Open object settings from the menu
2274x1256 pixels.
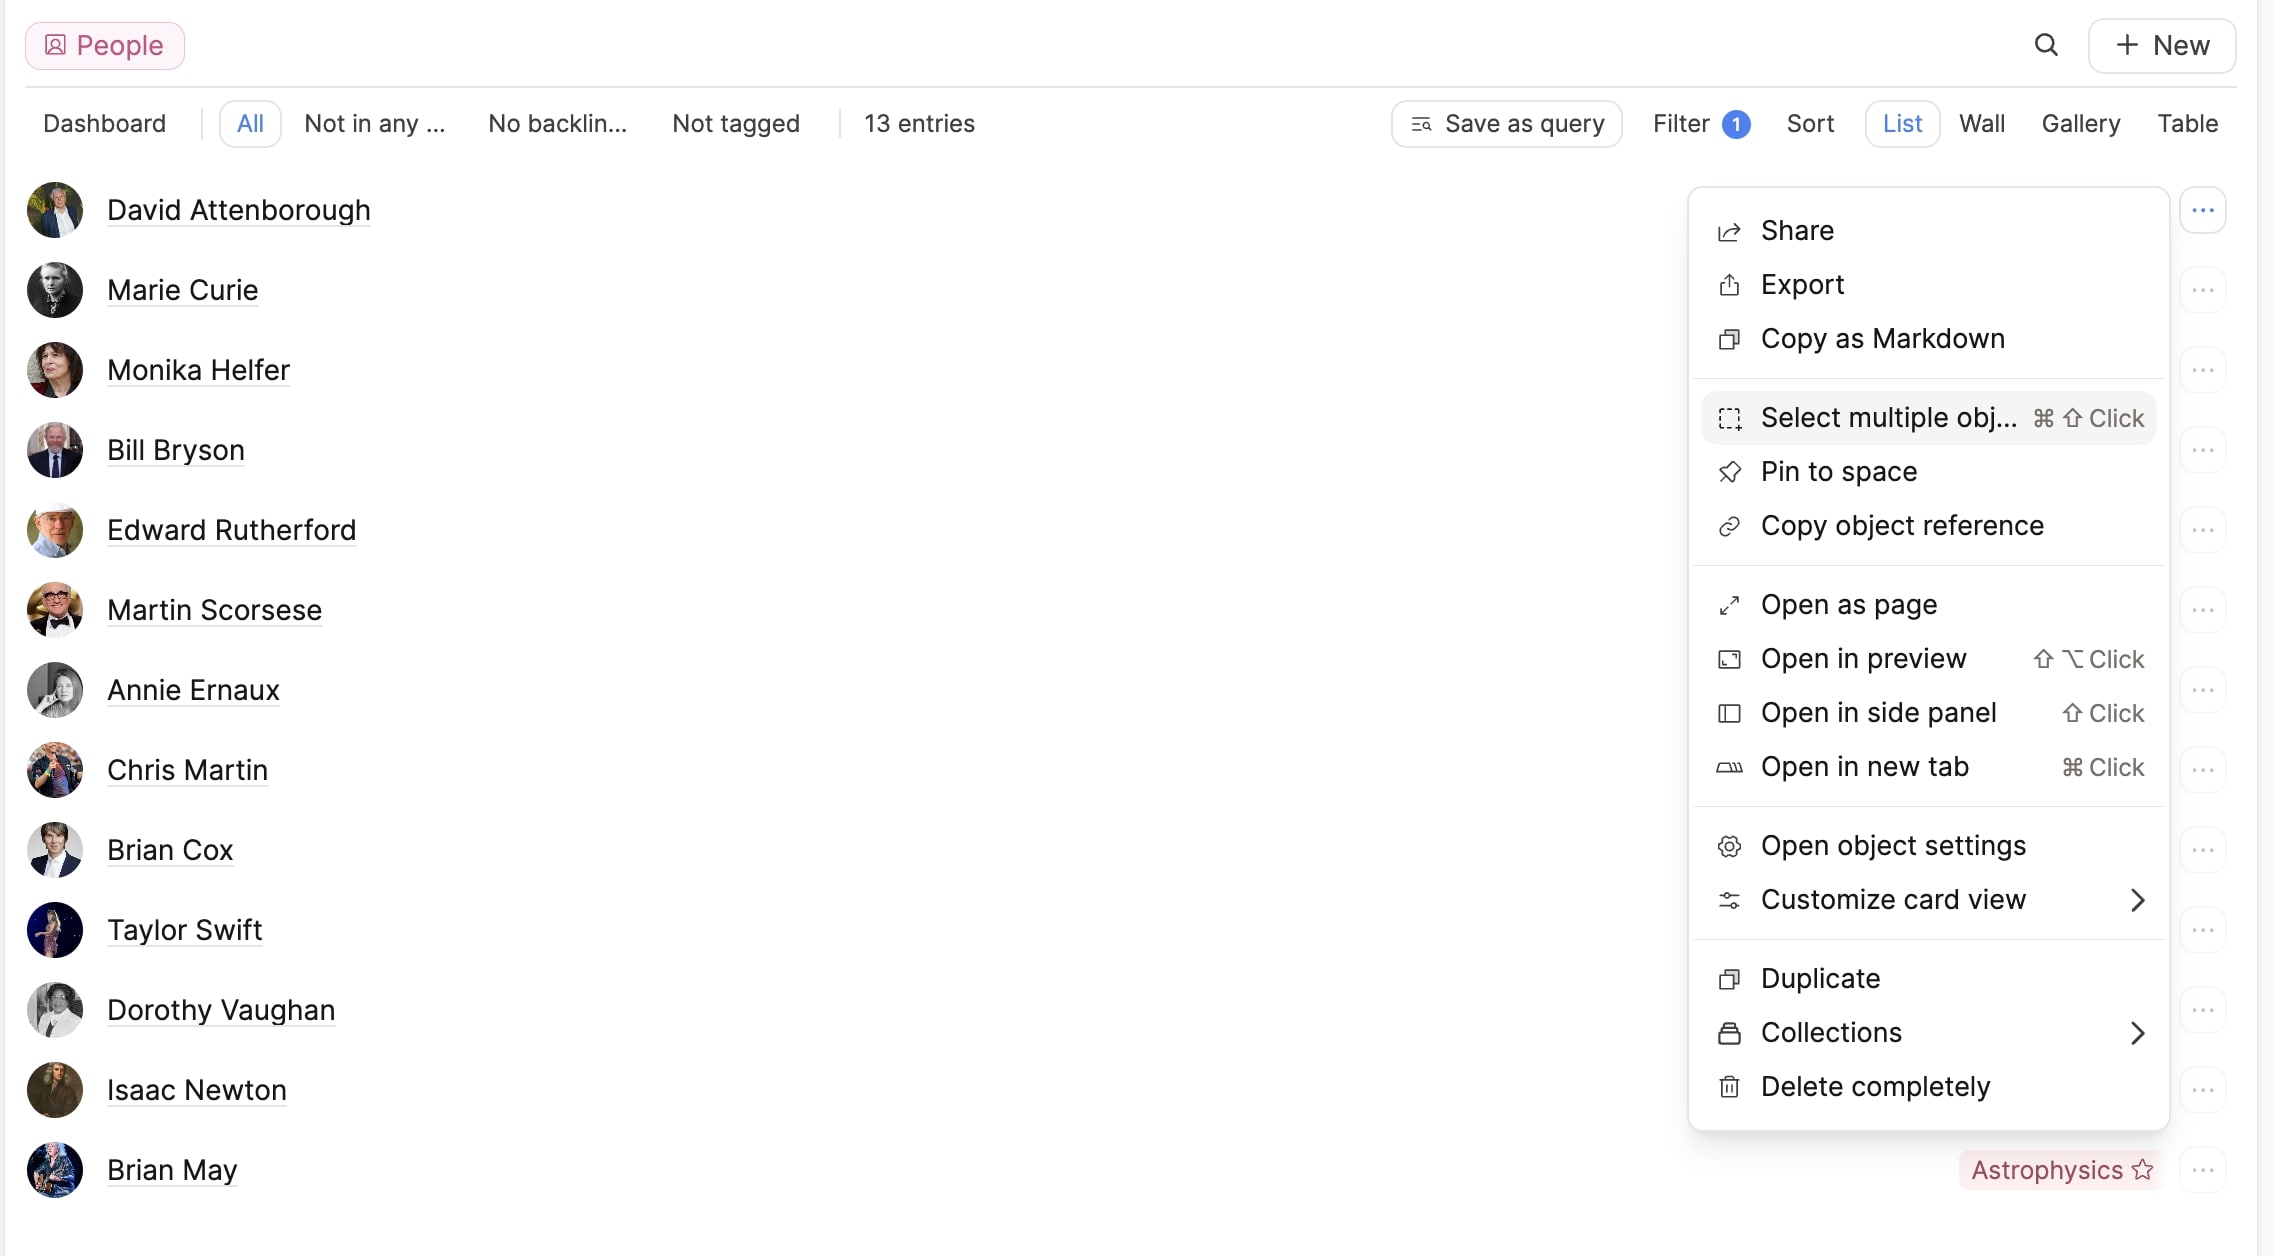(1892, 846)
